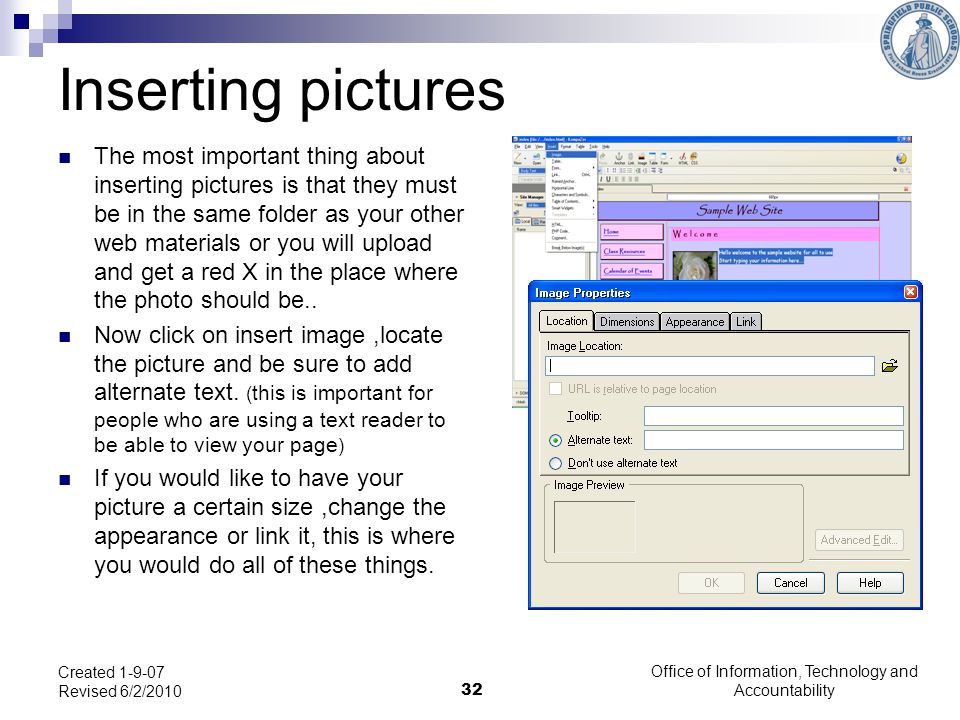Choose Image from the Insert menu
960x720 pixels.
tap(571, 155)
